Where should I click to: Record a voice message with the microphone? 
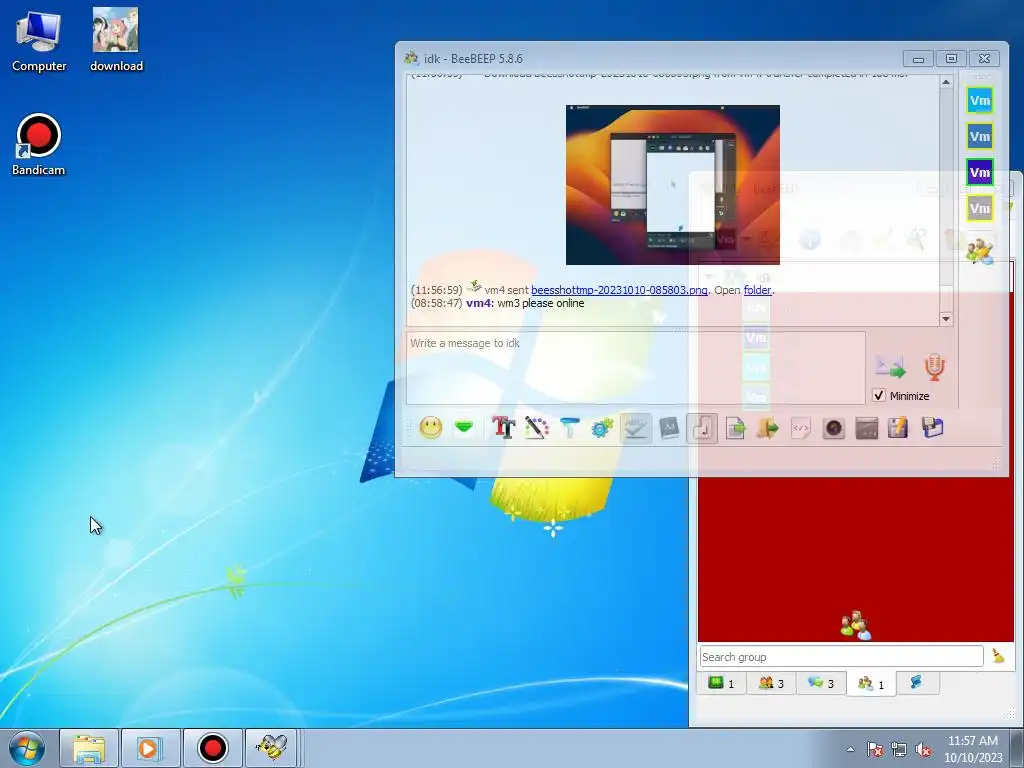[935, 367]
